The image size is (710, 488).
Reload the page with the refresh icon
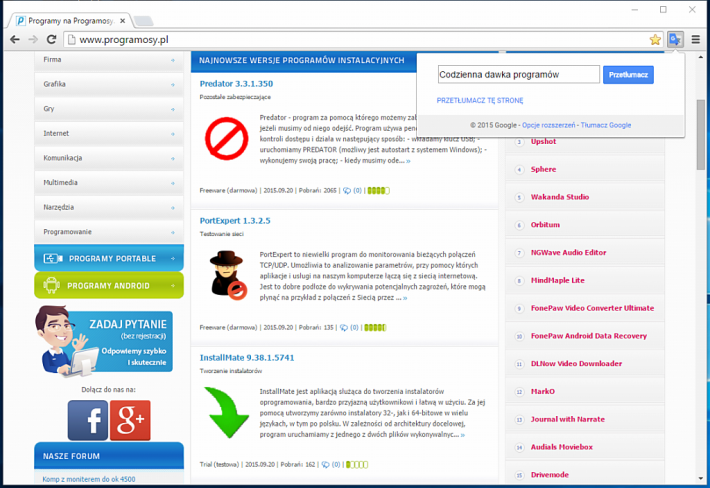tap(52, 39)
